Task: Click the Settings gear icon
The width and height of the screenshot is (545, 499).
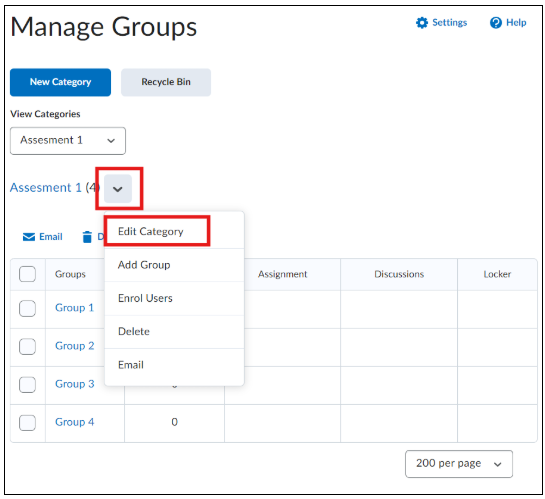Action: [422, 23]
